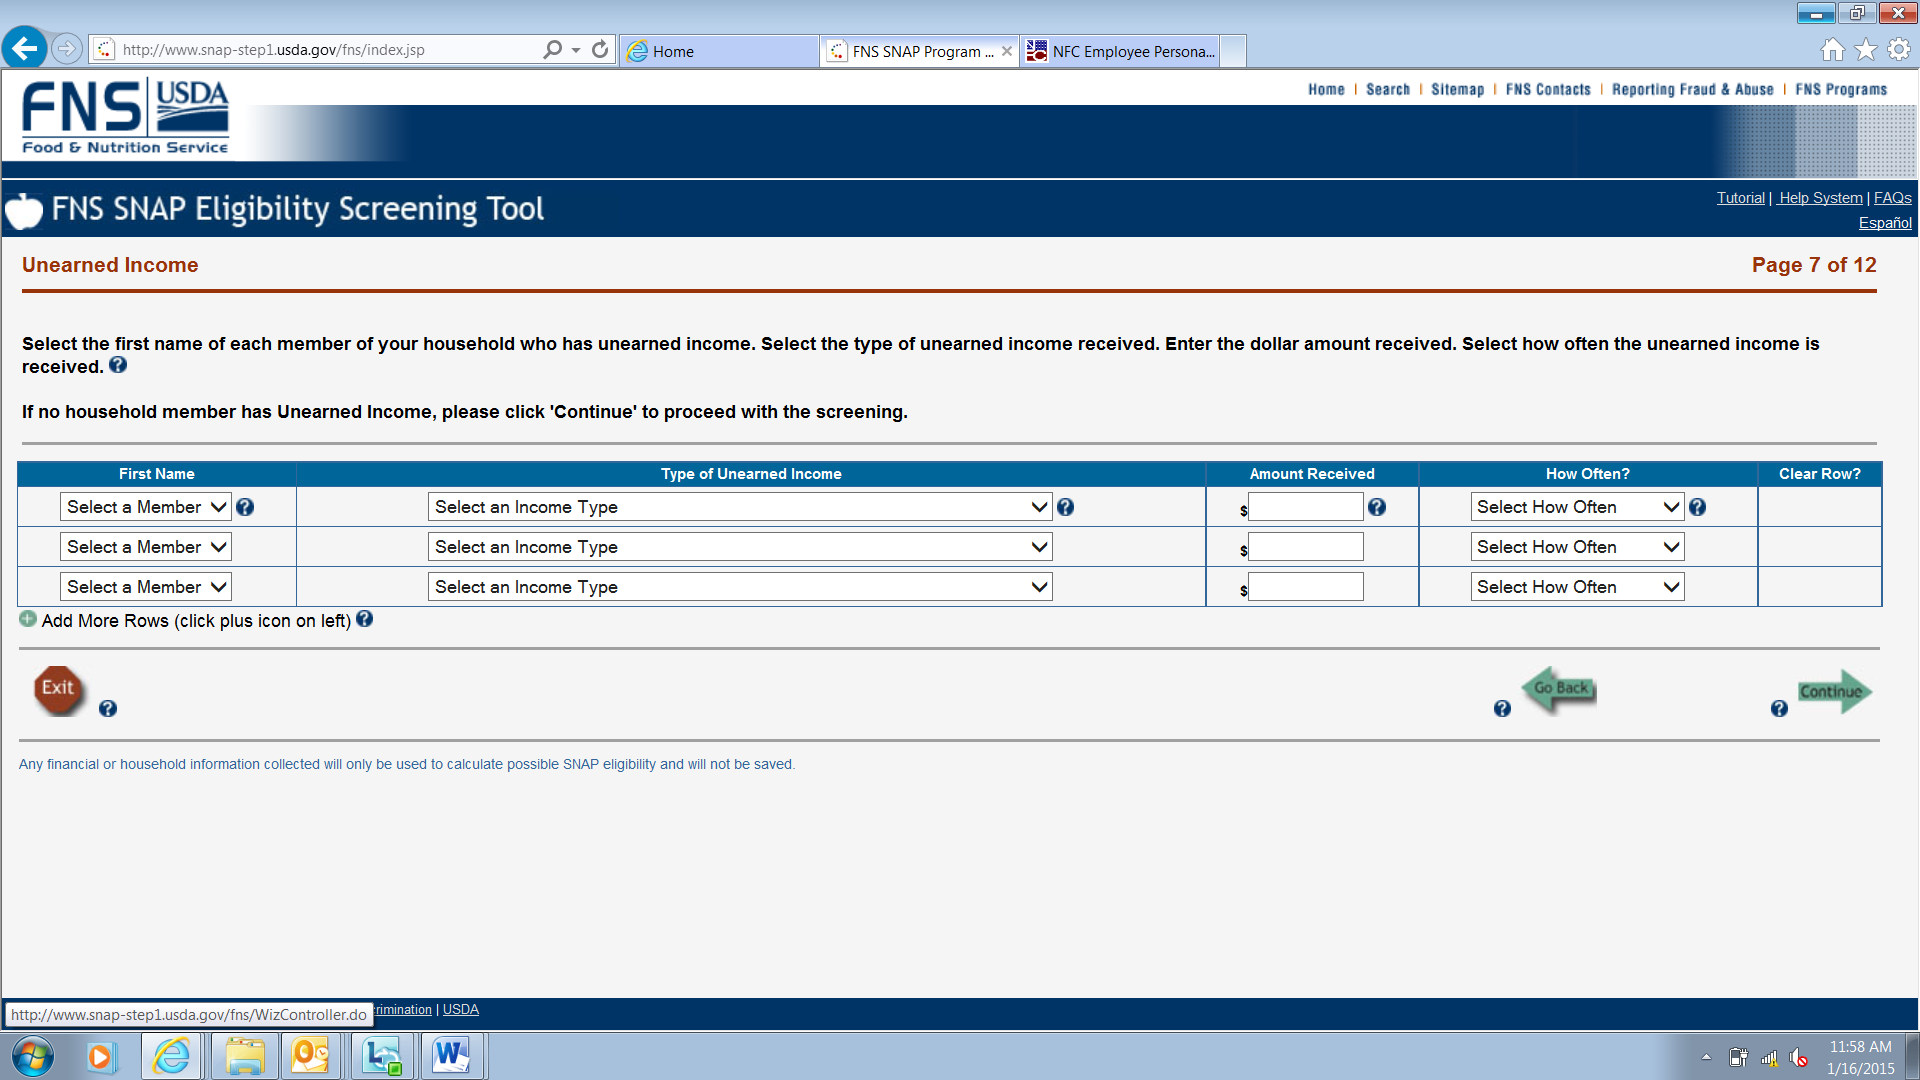
Task: Click help icon next to Income Type dropdown
Action: (x=1066, y=508)
